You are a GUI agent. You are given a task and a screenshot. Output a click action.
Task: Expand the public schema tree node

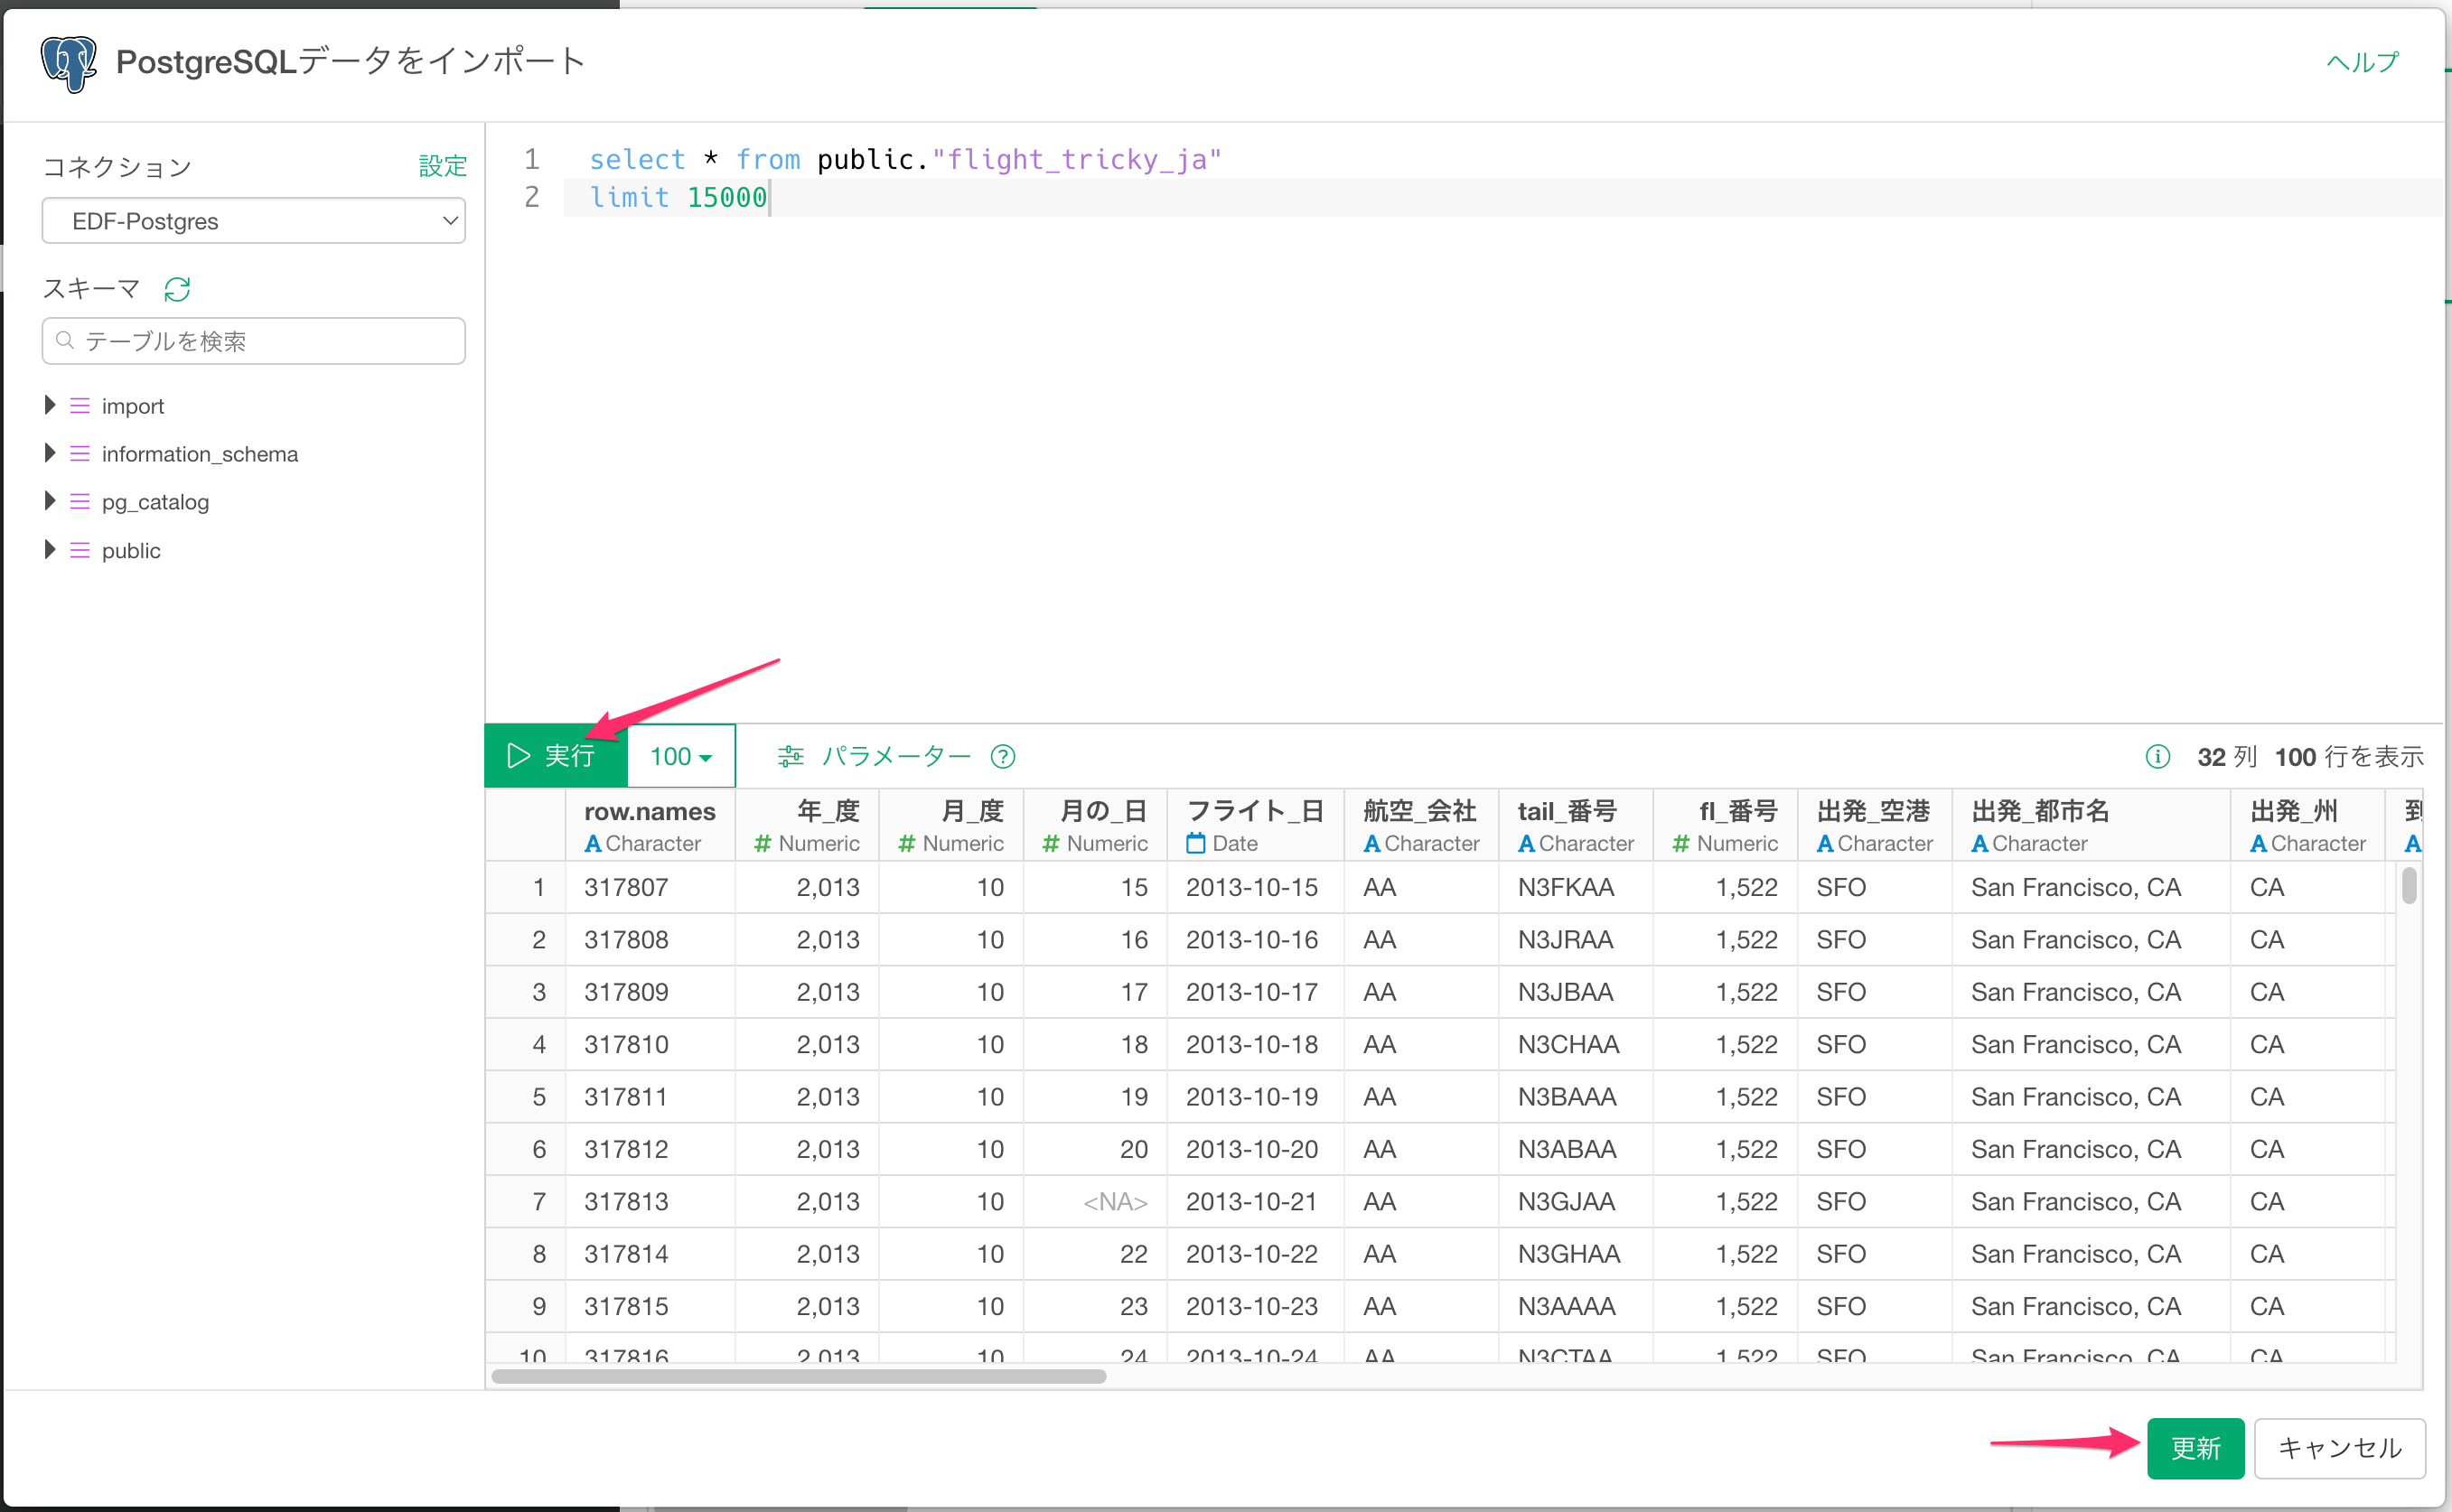tap(49, 549)
